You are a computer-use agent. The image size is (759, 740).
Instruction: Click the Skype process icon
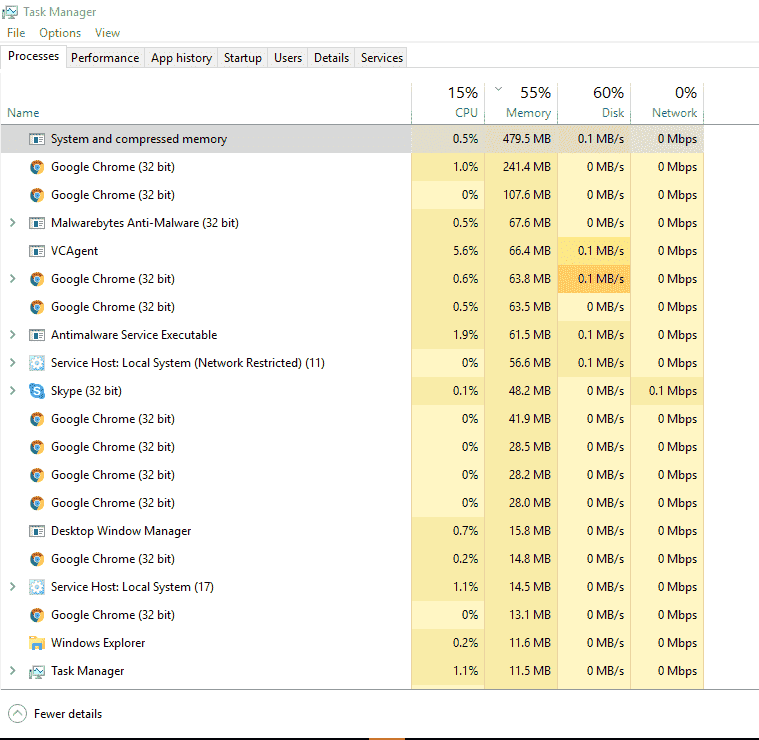37,391
